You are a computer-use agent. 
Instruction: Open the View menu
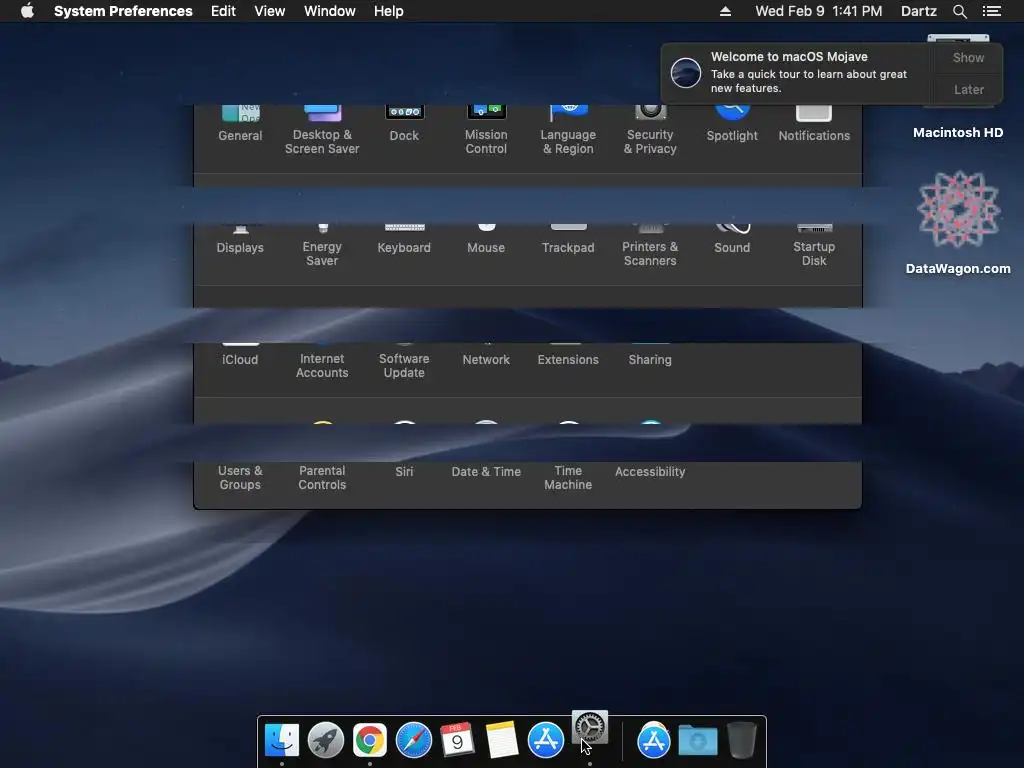270,11
